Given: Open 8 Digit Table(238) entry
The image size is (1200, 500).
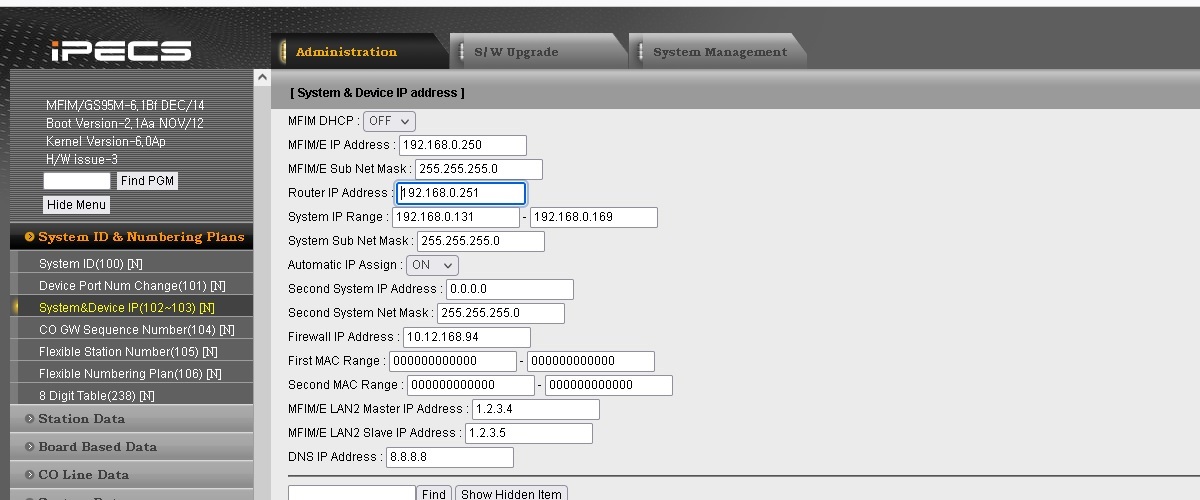Looking at the screenshot, I should pos(96,396).
